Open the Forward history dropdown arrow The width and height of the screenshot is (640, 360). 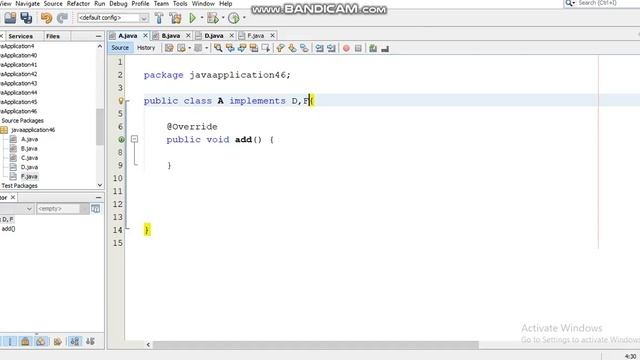point(207,48)
